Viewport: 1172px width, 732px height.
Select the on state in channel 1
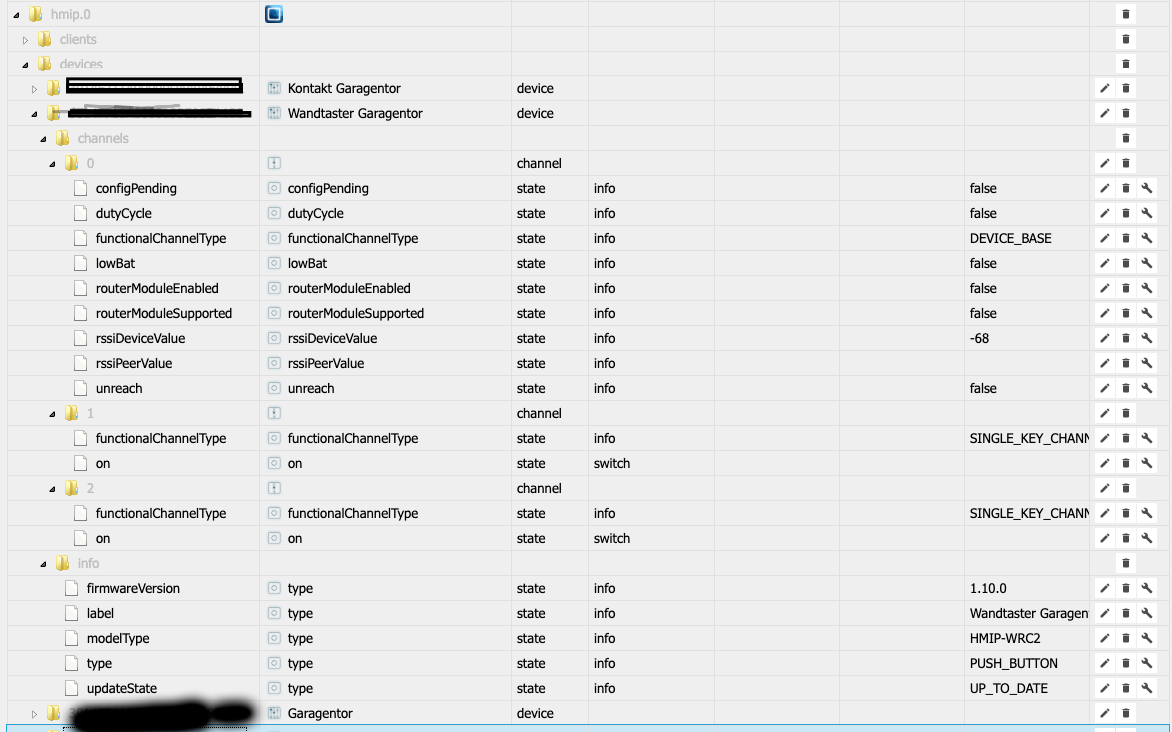point(102,464)
